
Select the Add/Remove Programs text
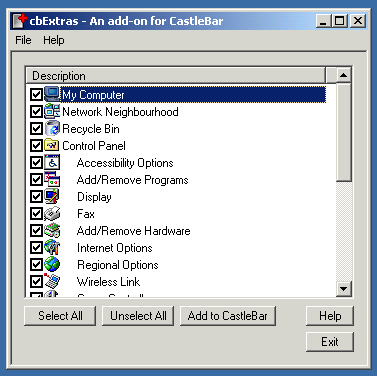click(x=132, y=180)
